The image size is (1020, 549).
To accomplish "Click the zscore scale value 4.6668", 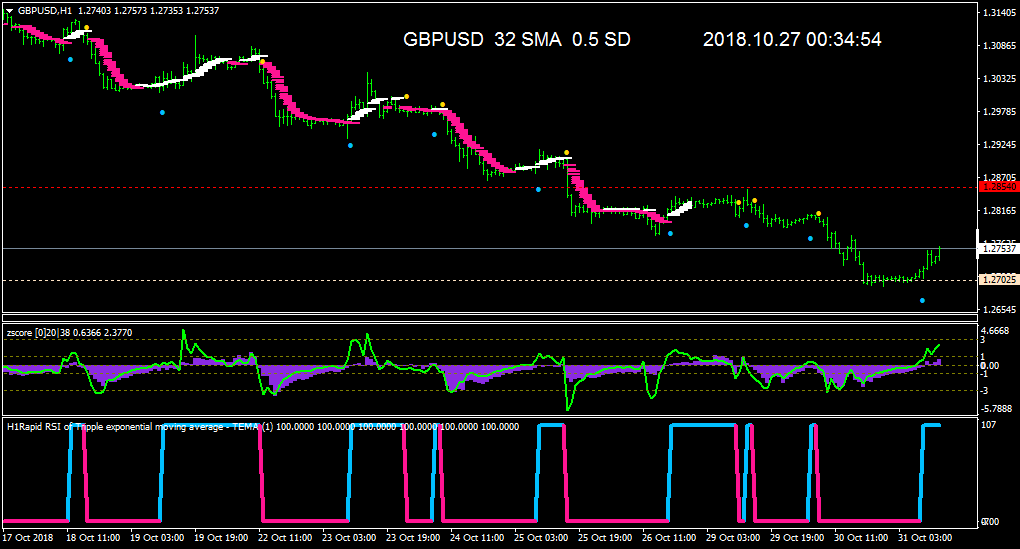I will click(x=997, y=330).
